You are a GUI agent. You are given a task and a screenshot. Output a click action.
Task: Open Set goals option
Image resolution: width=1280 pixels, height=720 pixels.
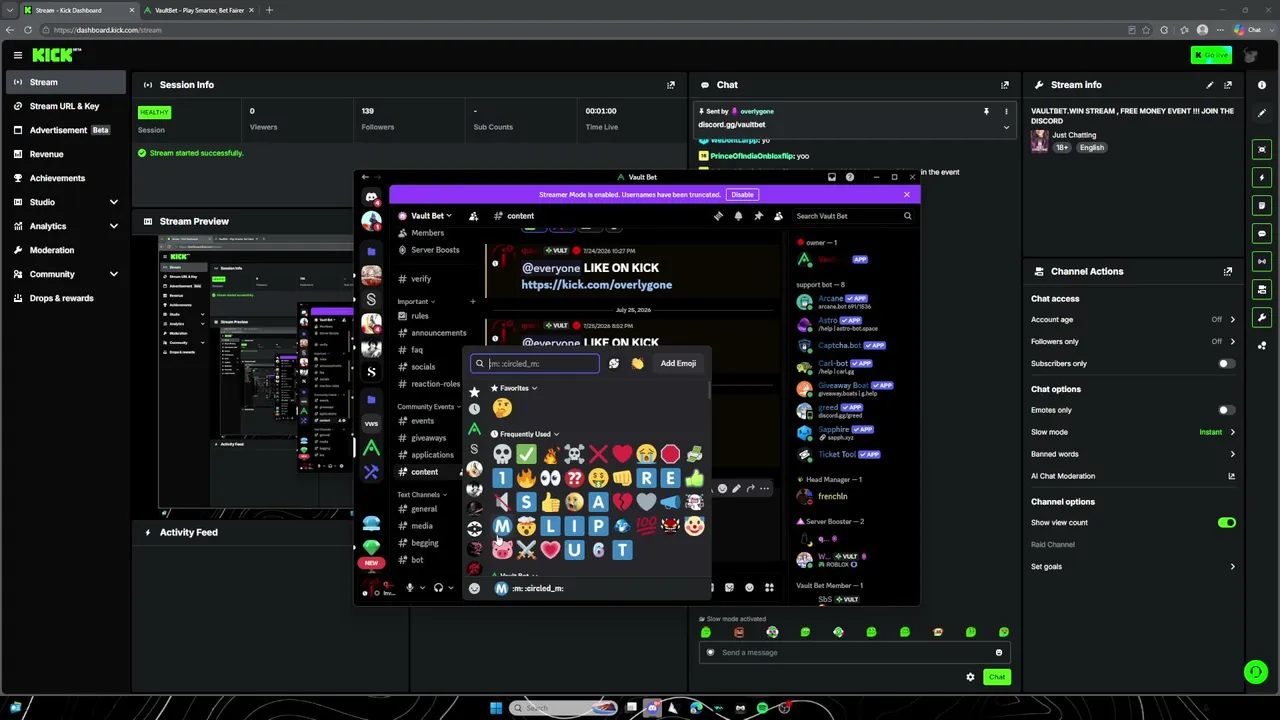[x=1133, y=567]
